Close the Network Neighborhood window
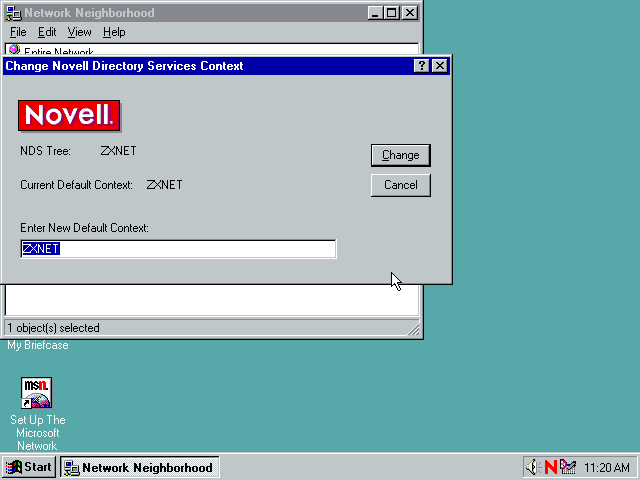The height and width of the screenshot is (480, 640). click(410, 13)
